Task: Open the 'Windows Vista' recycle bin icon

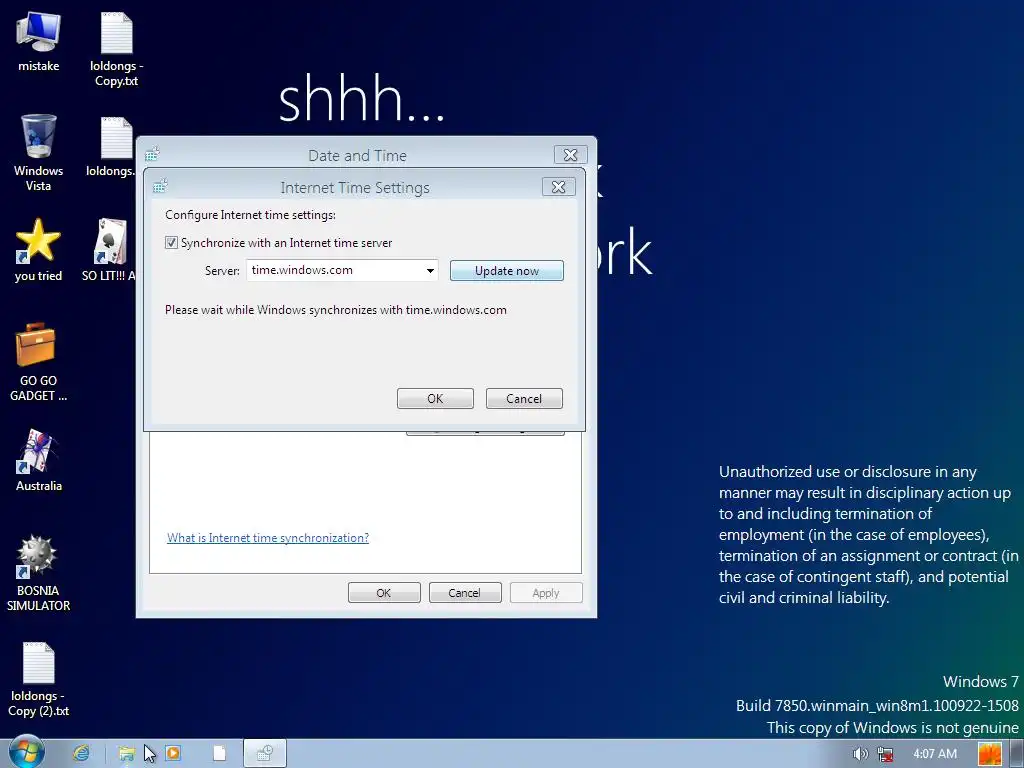Action: point(39,153)
